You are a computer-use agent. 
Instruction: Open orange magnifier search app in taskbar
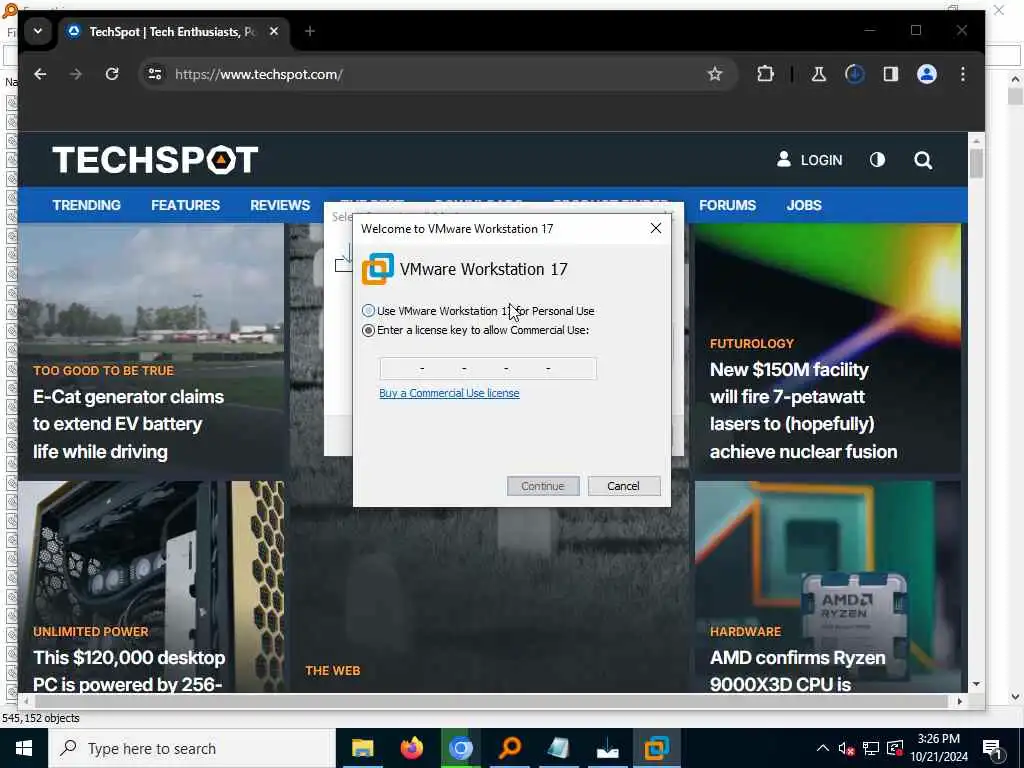tap(510, 748)
